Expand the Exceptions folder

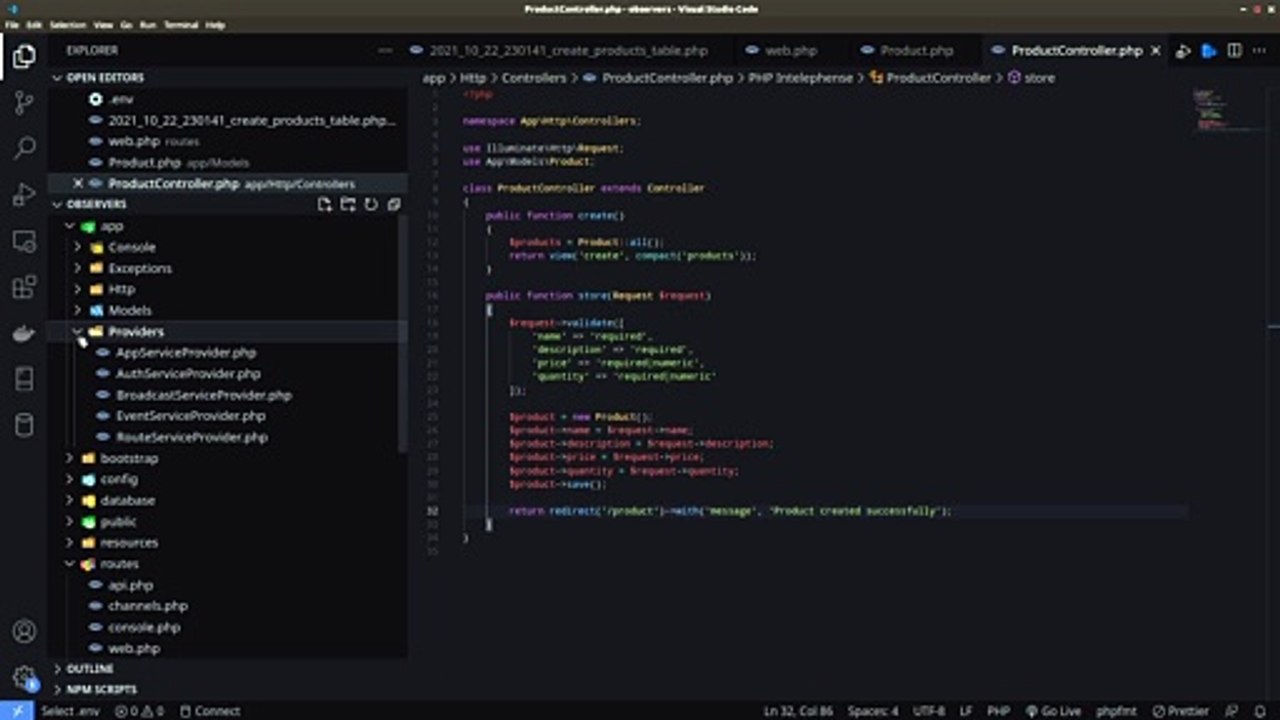(77, 268)
